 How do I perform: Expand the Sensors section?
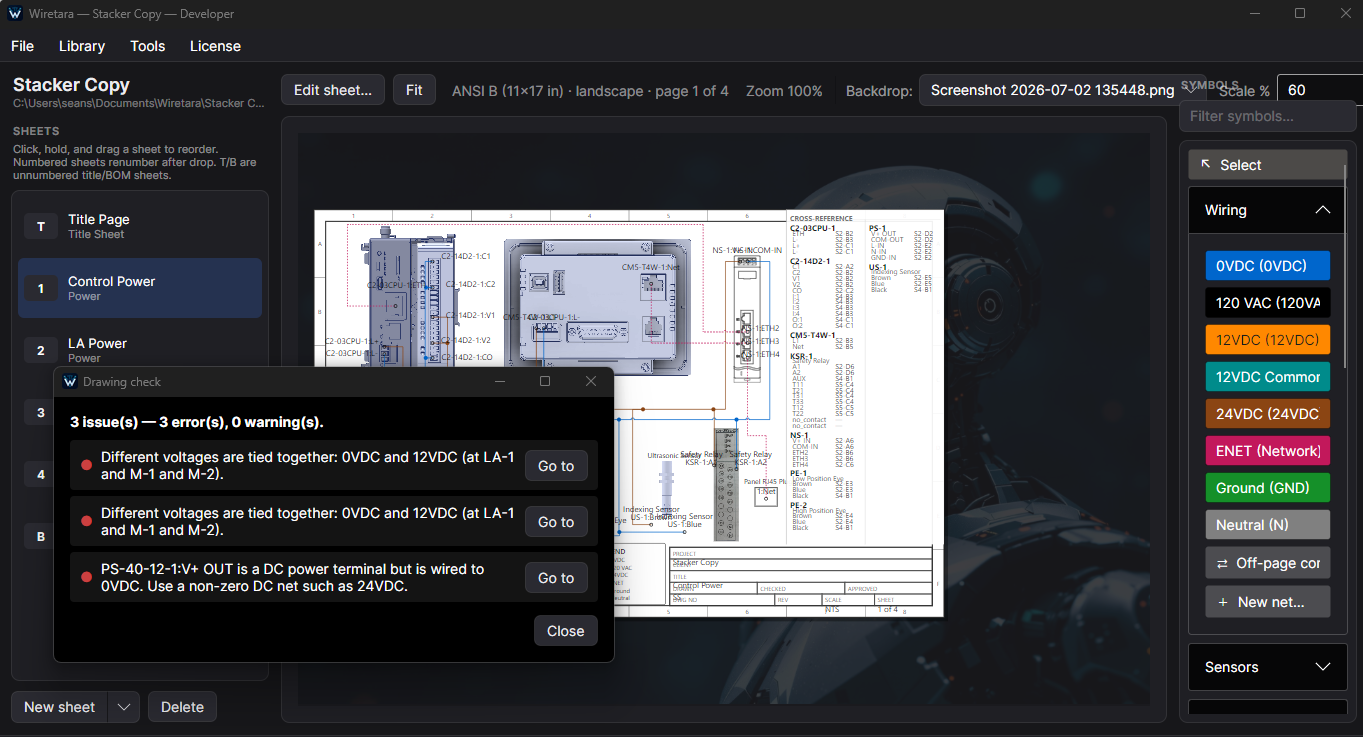1267,667
